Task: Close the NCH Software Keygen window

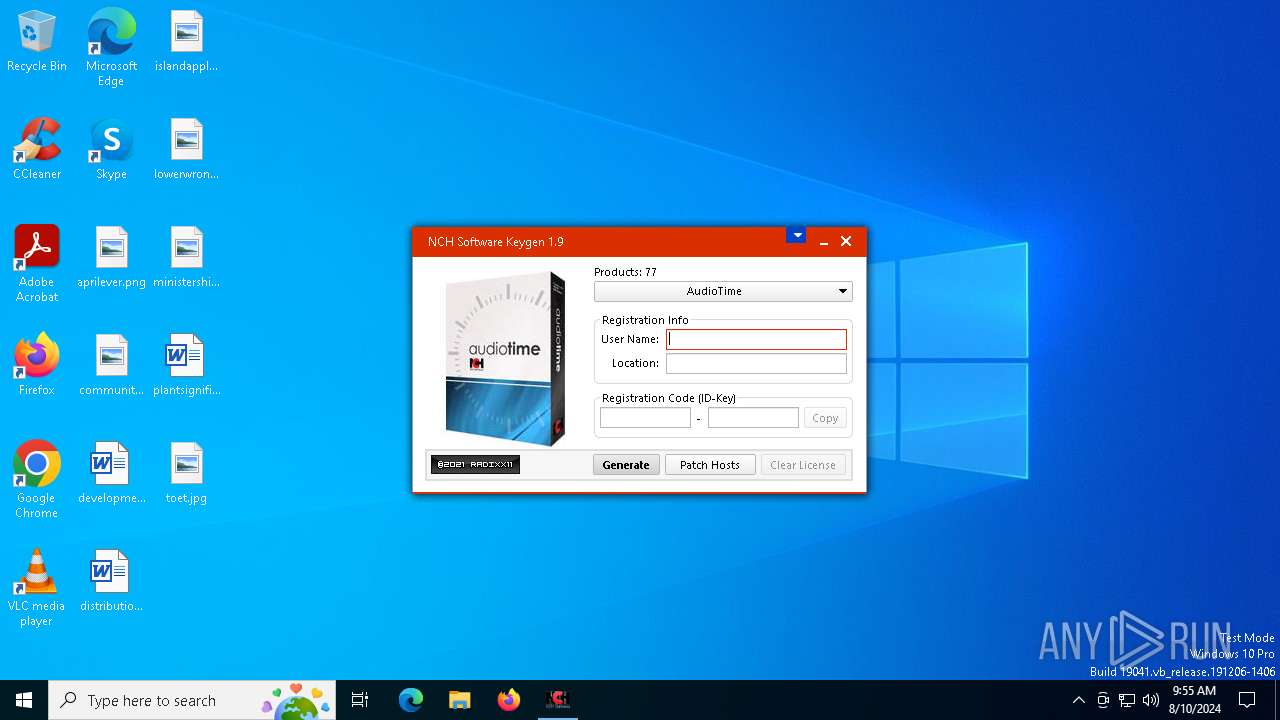Action: pos(846,241)
